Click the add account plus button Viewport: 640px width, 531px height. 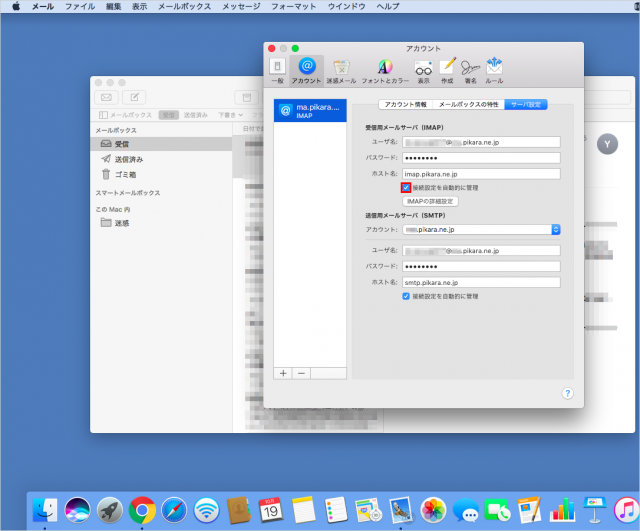[283, 372]
